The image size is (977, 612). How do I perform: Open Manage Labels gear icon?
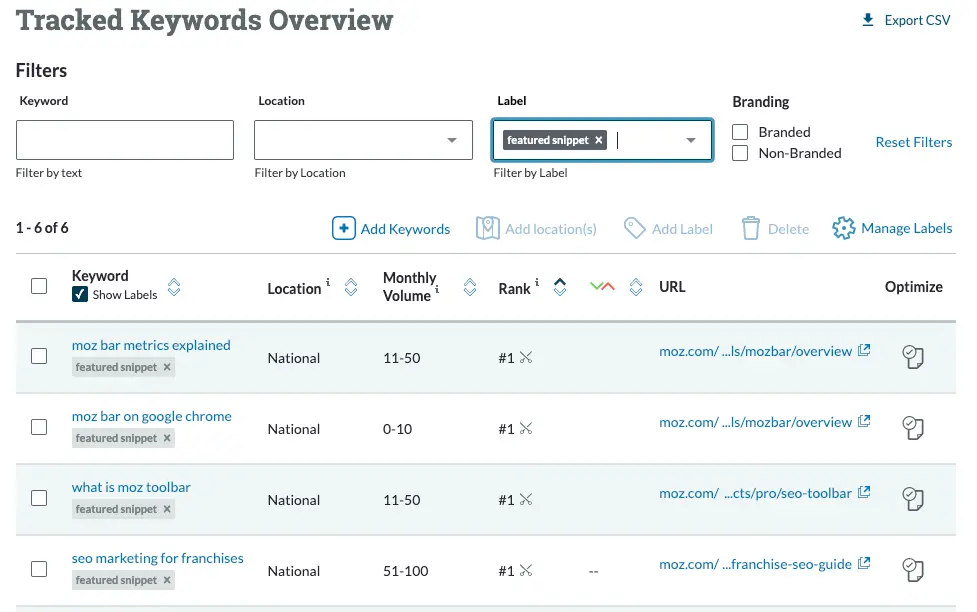[844, 229]
